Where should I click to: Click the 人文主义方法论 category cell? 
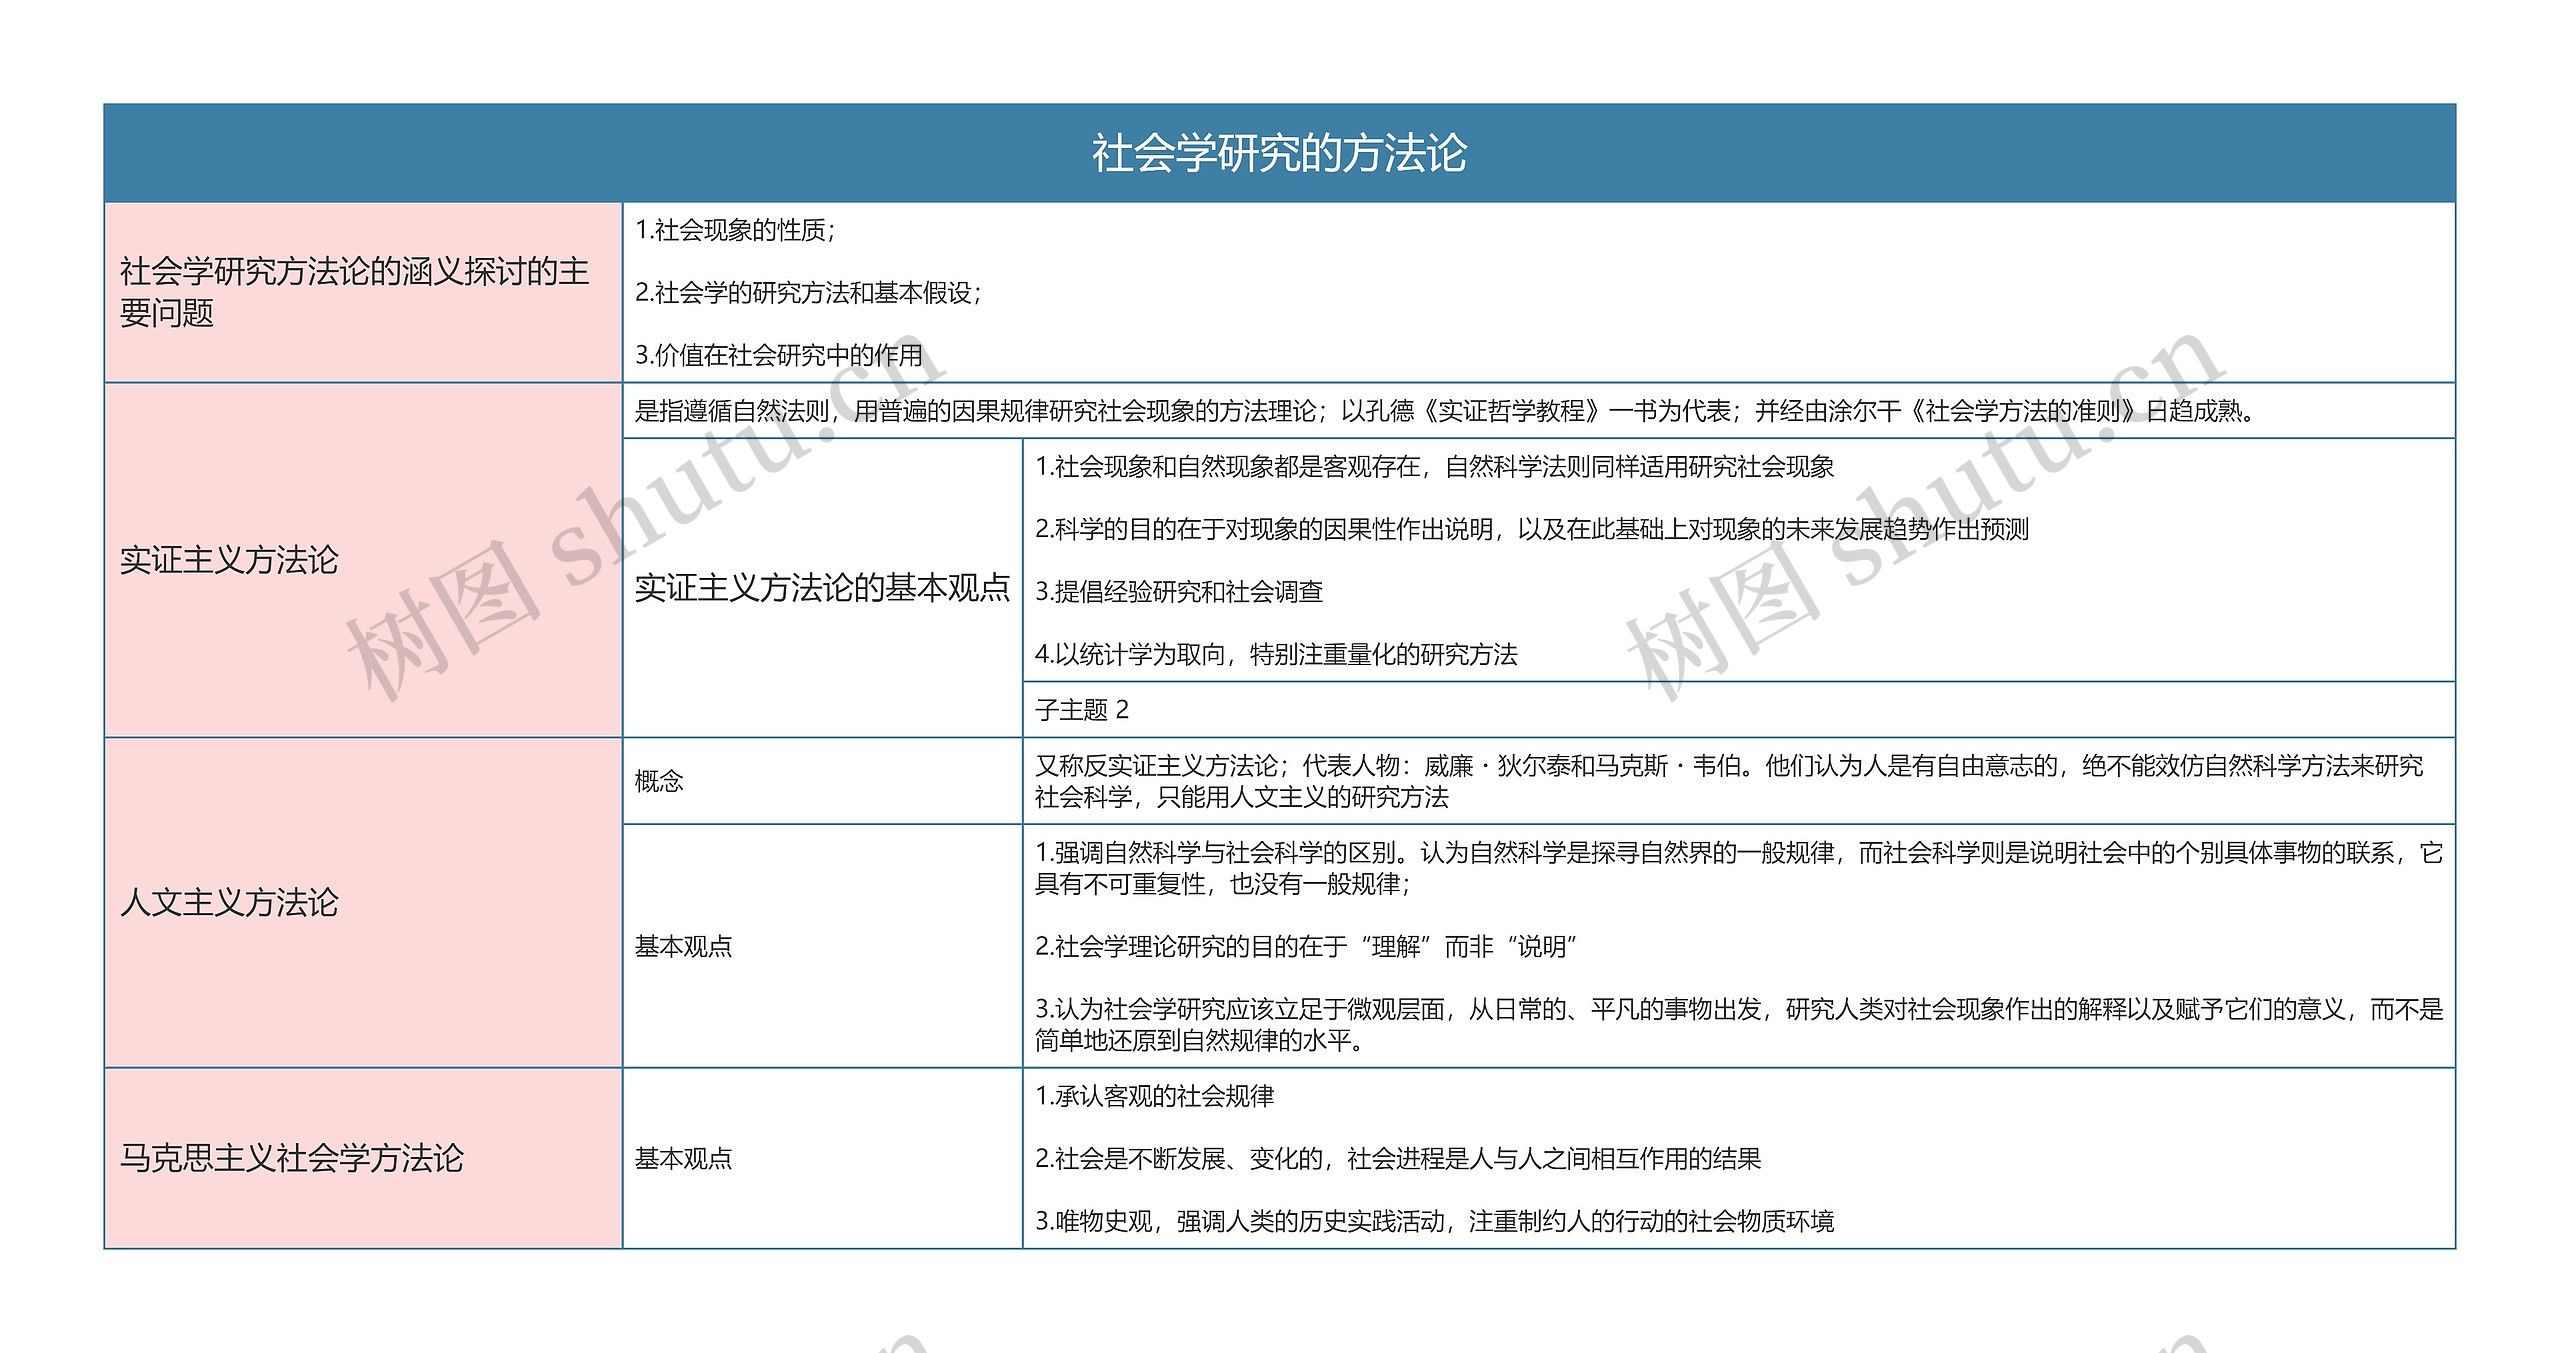[x=363, y=903]
